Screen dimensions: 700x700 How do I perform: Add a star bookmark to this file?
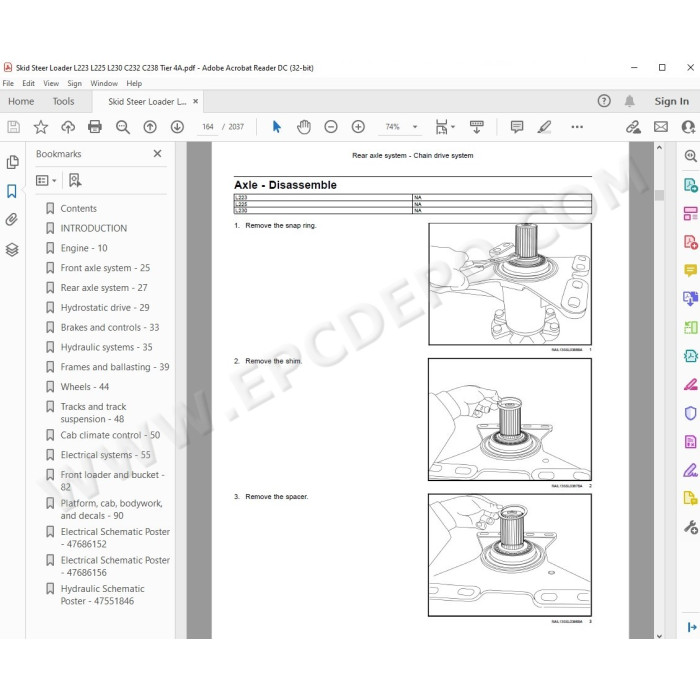41,127
